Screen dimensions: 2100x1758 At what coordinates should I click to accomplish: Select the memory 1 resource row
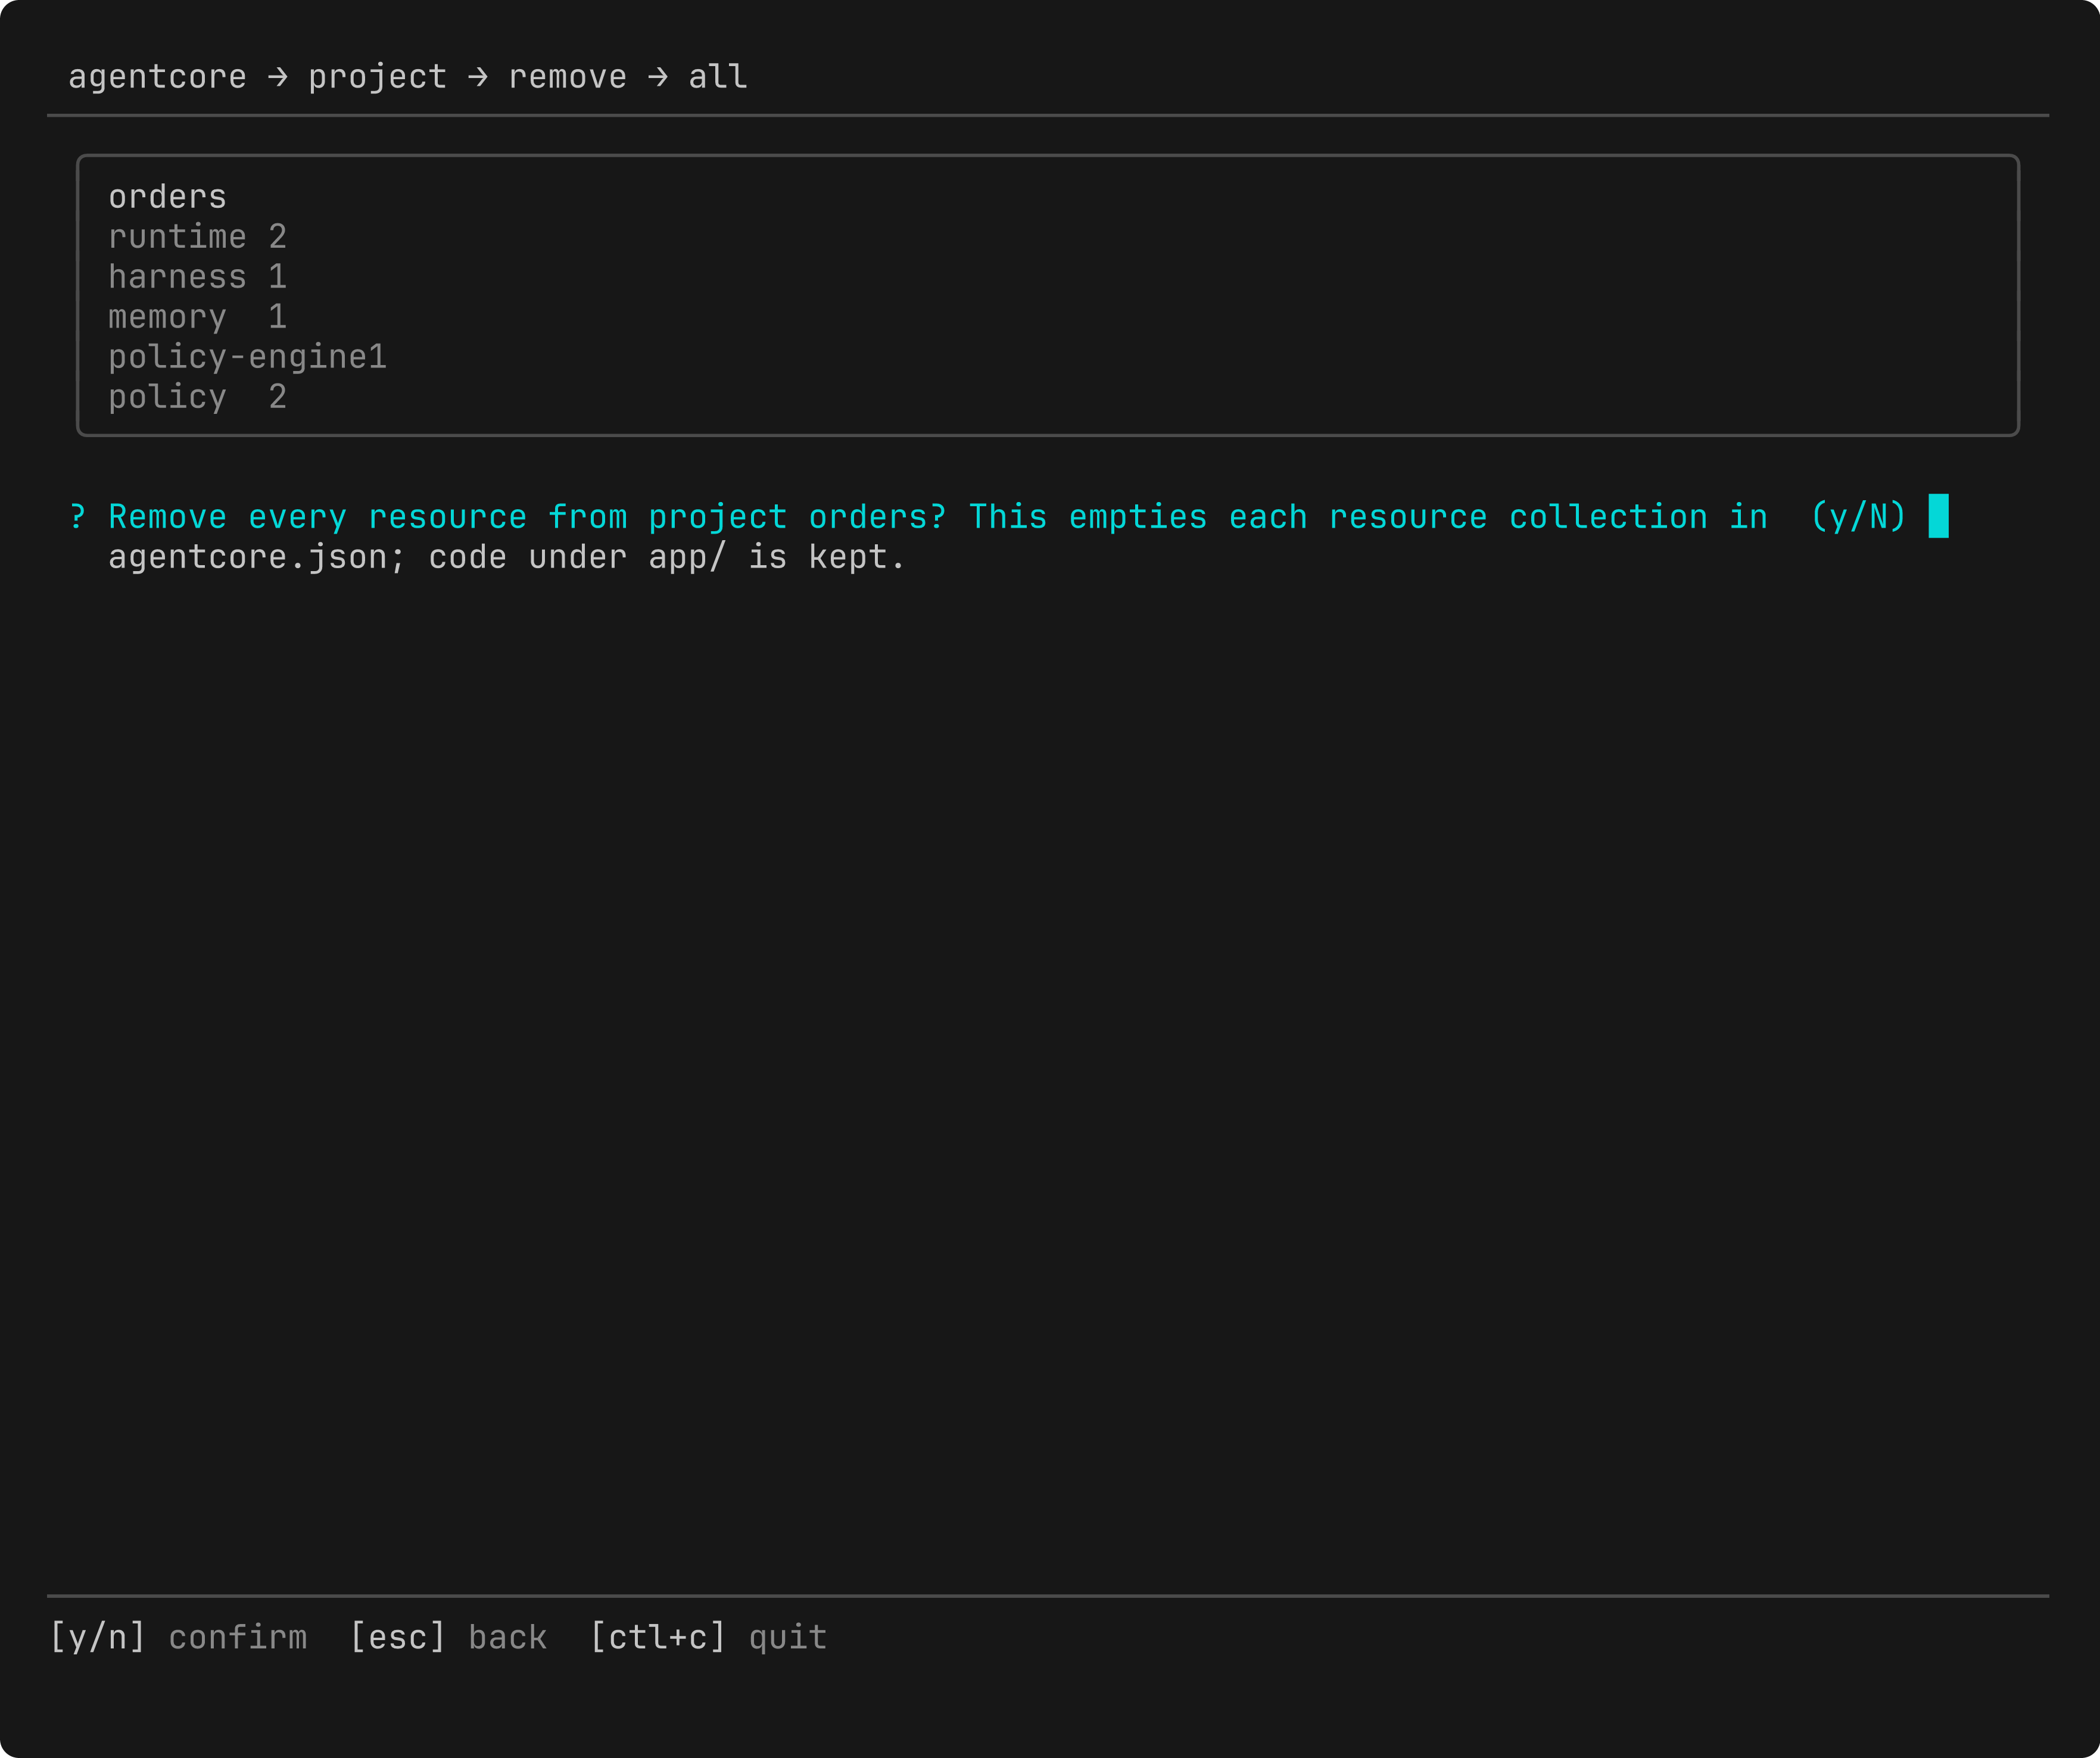coord(197,317)
